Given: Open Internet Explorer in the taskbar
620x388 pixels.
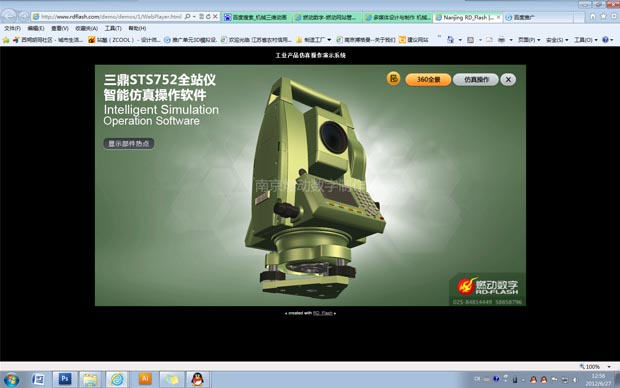Looking at the screenshot, I should tap(117, 380).
